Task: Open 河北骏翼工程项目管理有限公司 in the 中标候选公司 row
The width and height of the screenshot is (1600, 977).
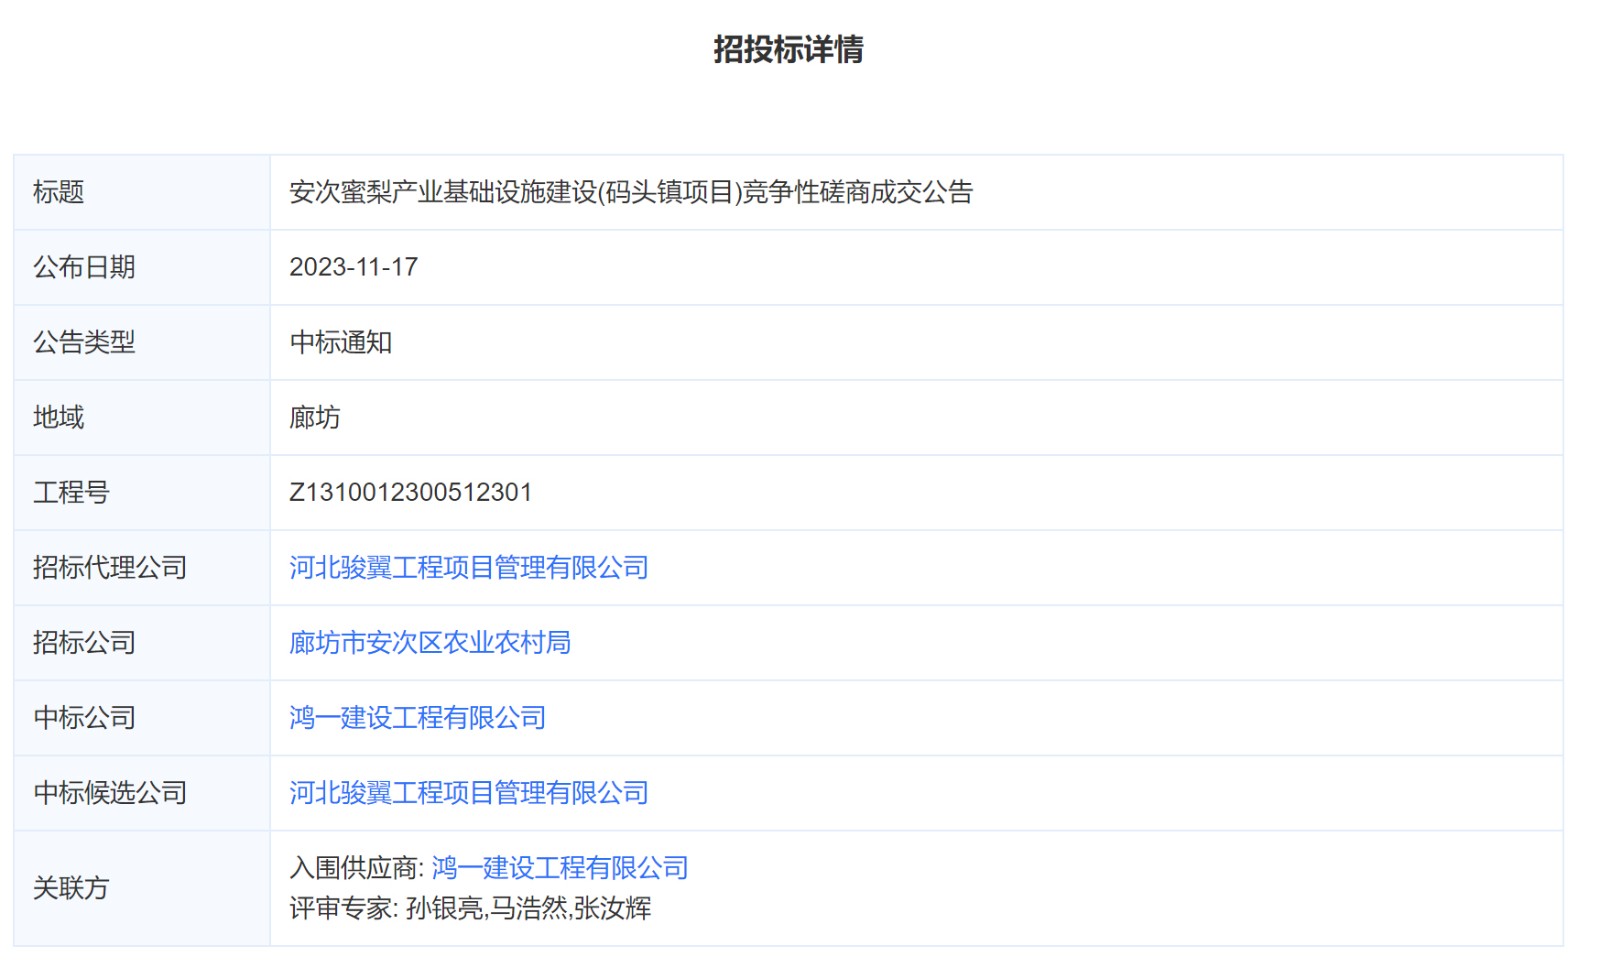Action: tap(468, 793)
